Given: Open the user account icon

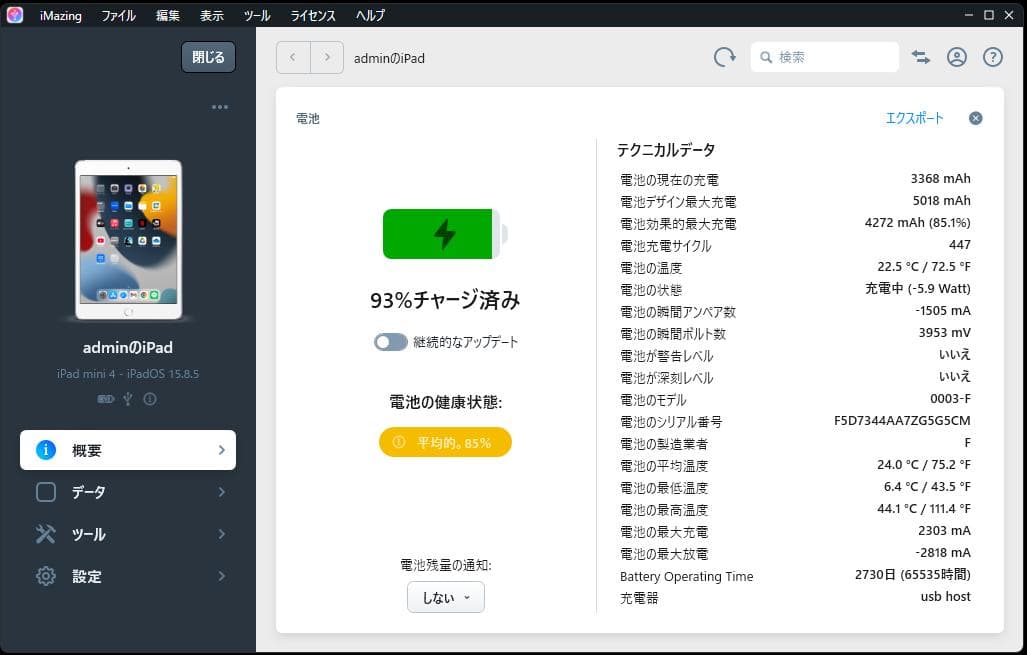Looking at the screenshot, I should [x=957, y=58].
